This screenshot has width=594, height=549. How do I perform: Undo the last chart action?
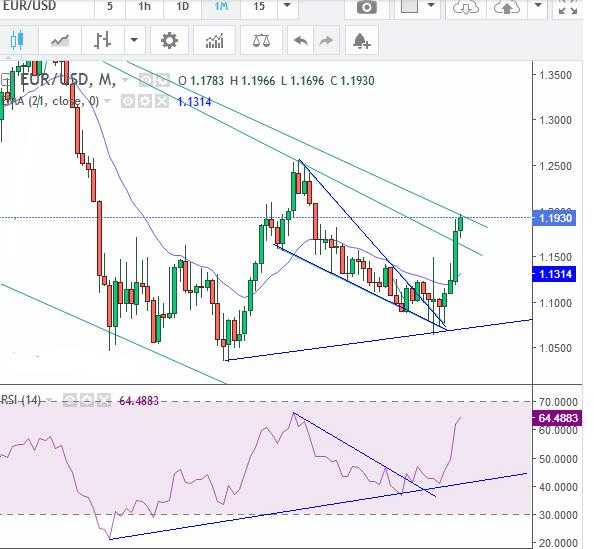tap(300, 40)
